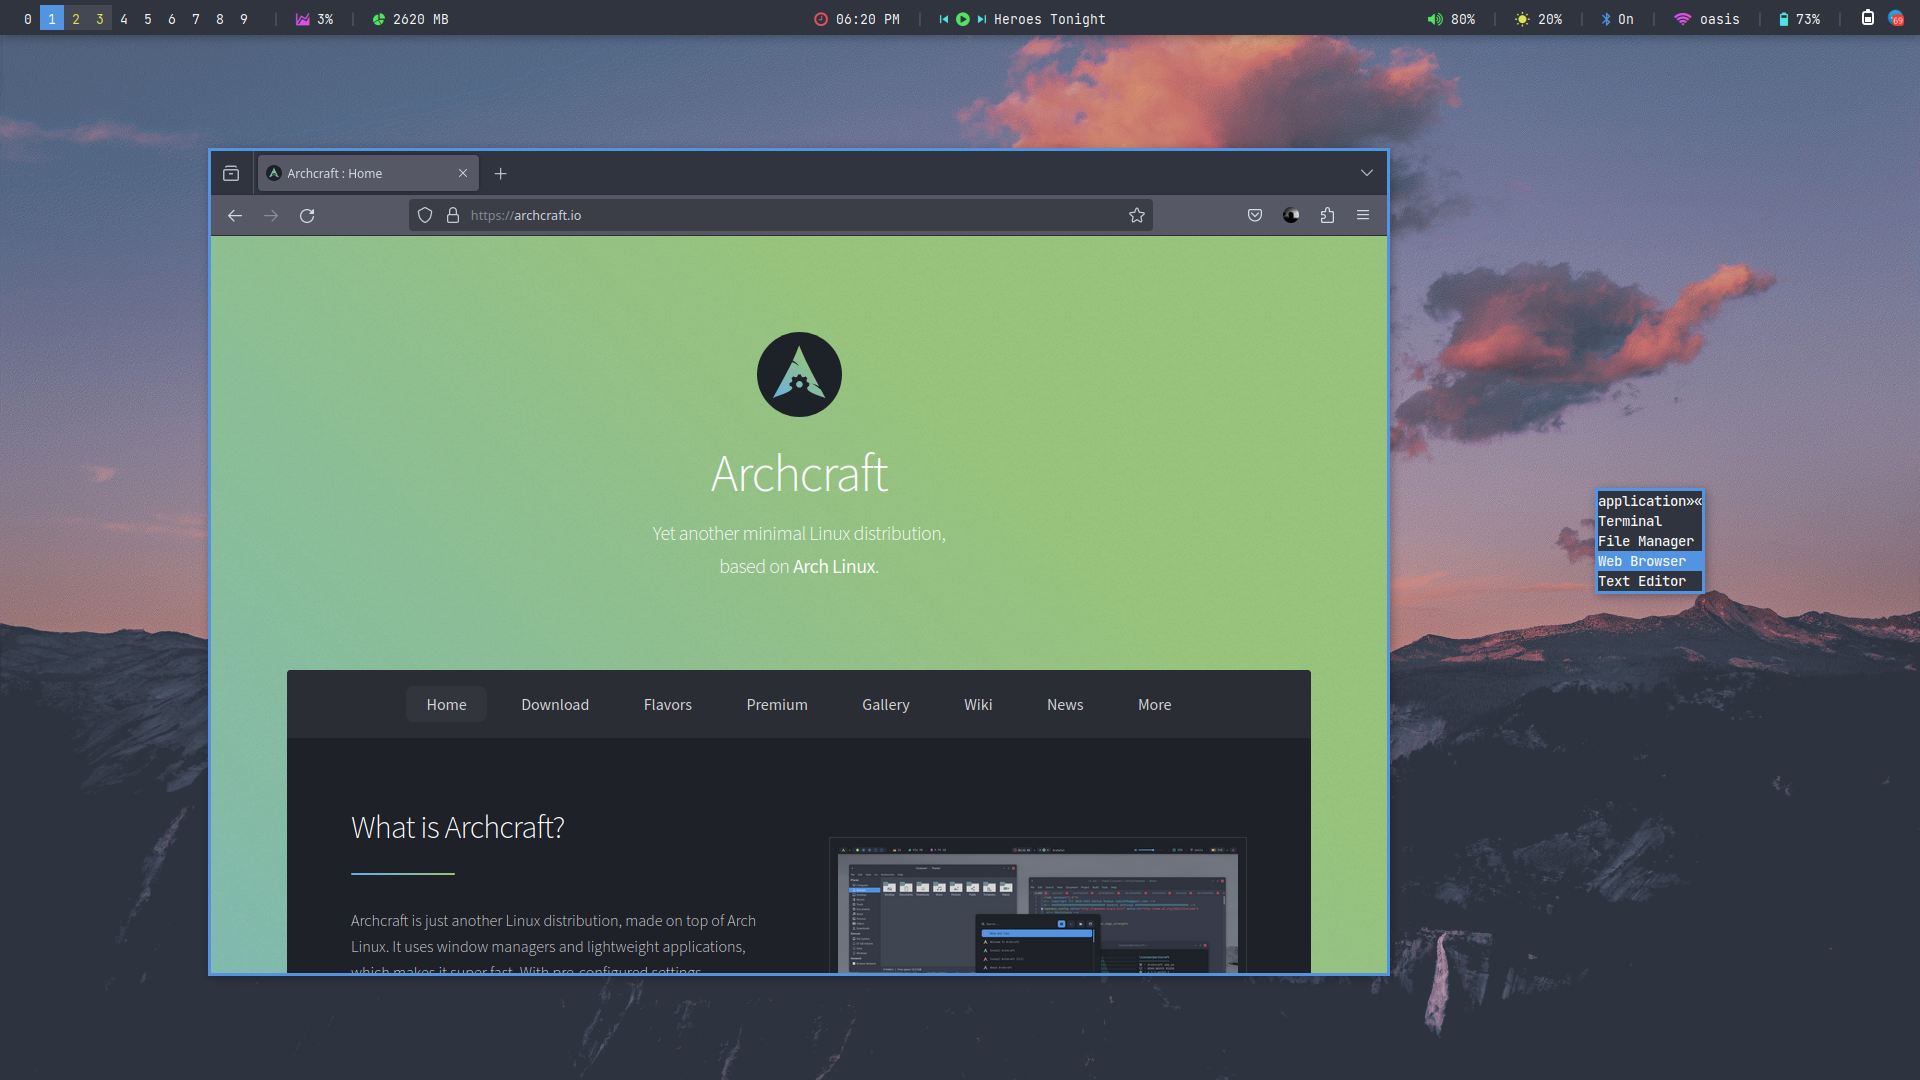Open the Download page tab
Screen dimensions: 1920x1080
click(555, 705)
